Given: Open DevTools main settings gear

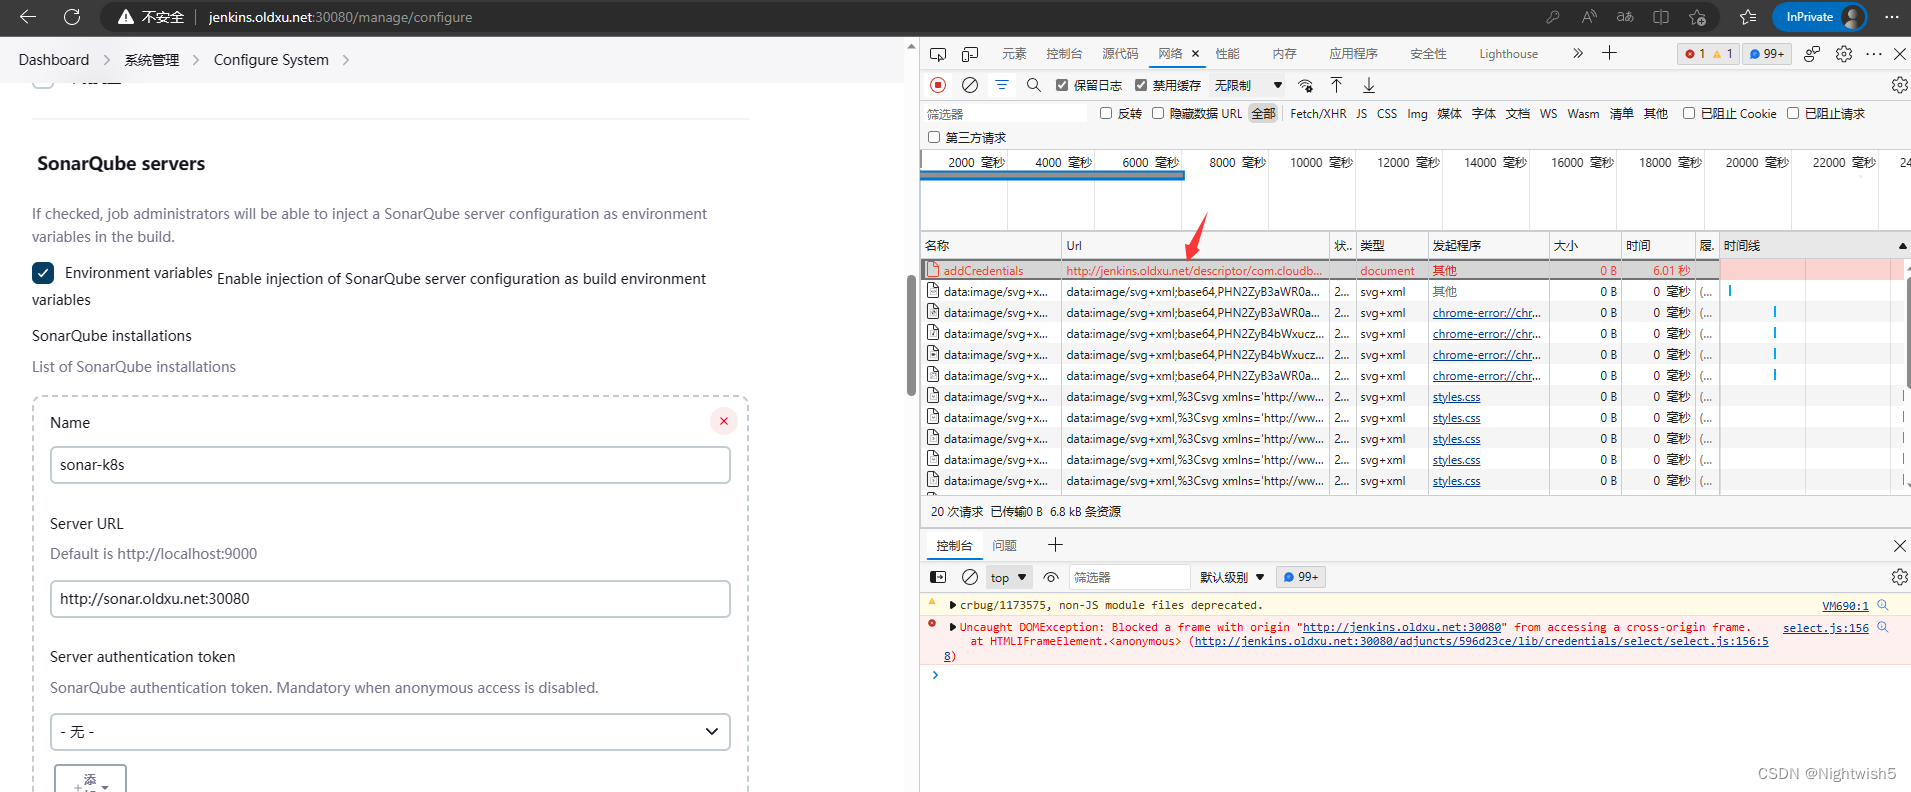Looking at the screenshot, I should (1844, 54).
